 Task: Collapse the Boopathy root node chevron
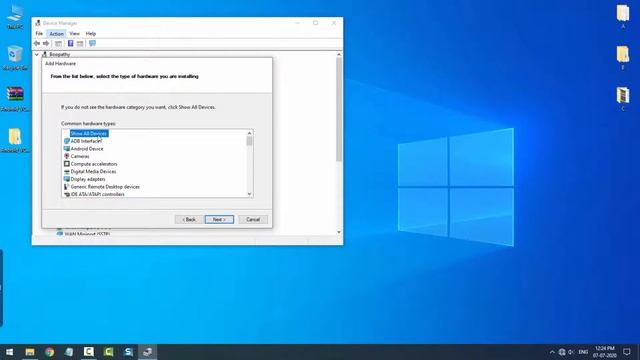click(37, 54)
